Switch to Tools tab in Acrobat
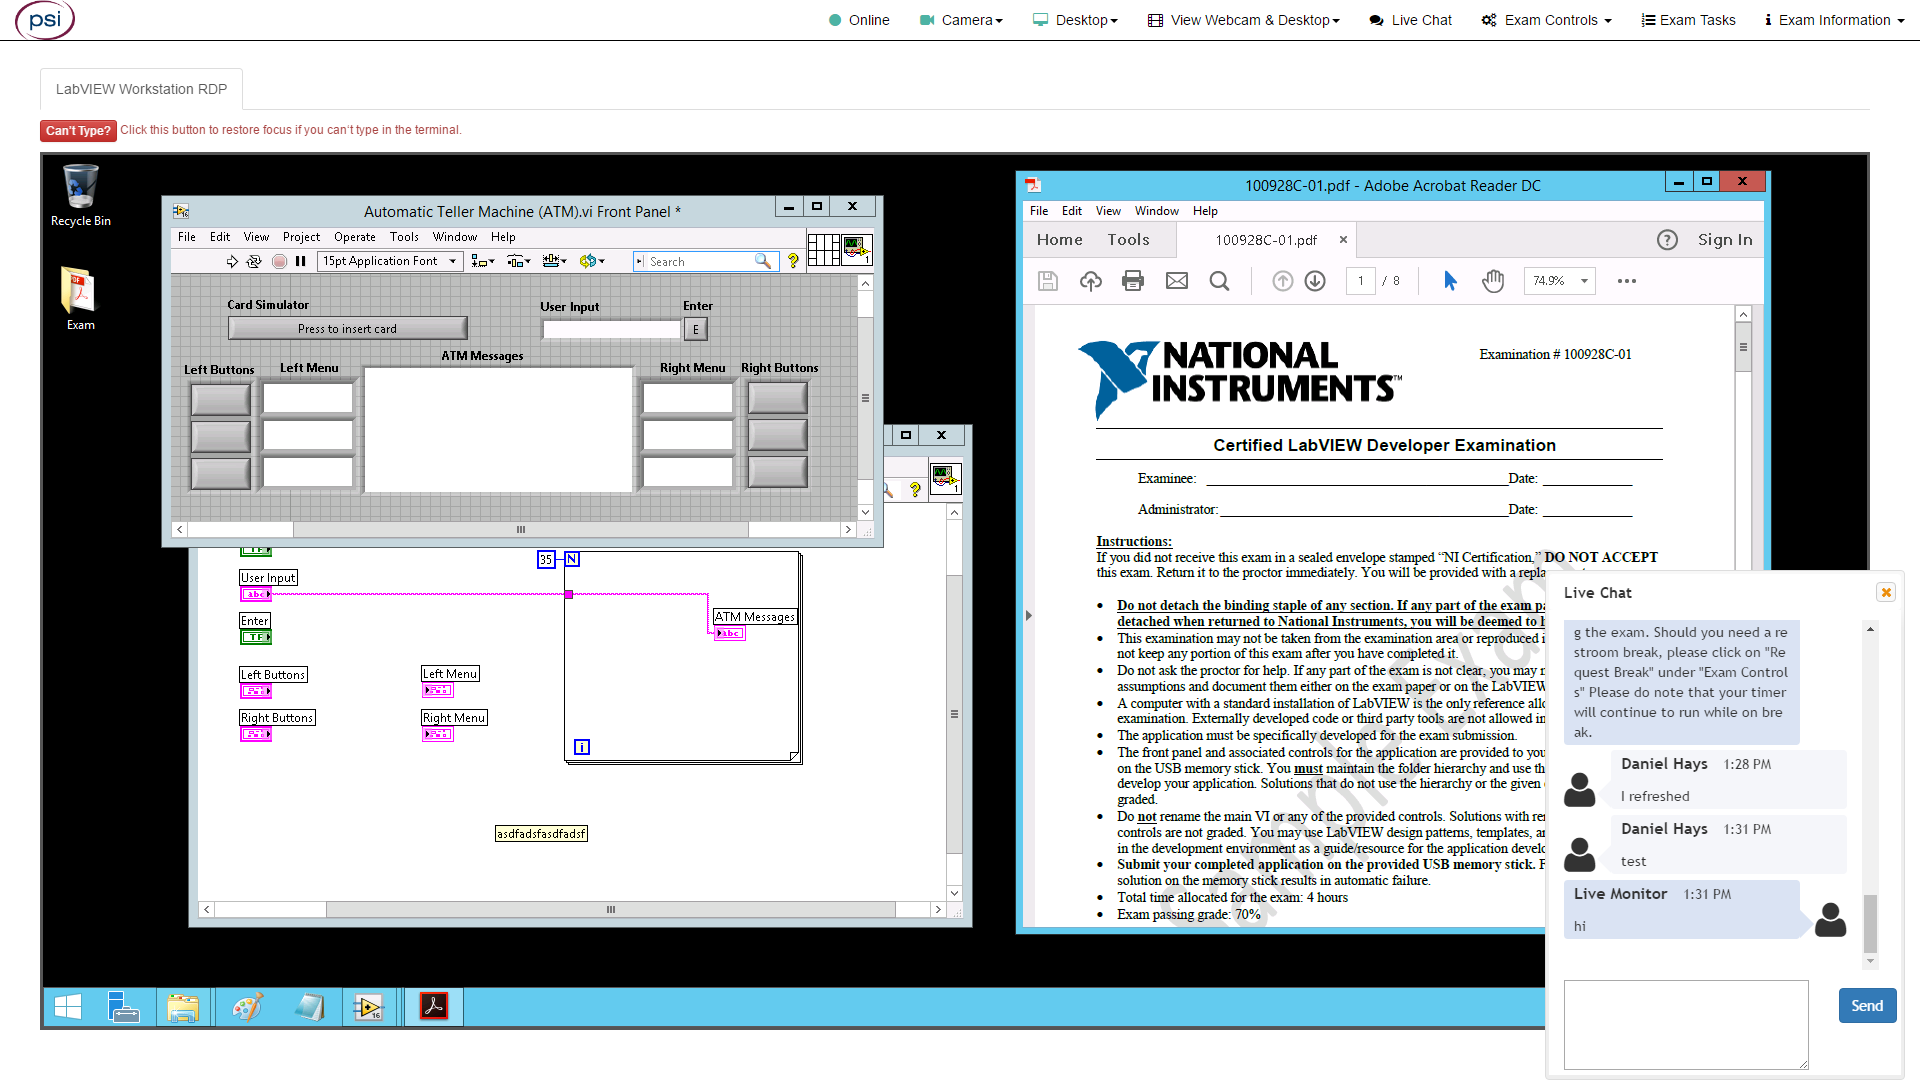The width and height of the screenshot is (1920, 1080). 1128,240
